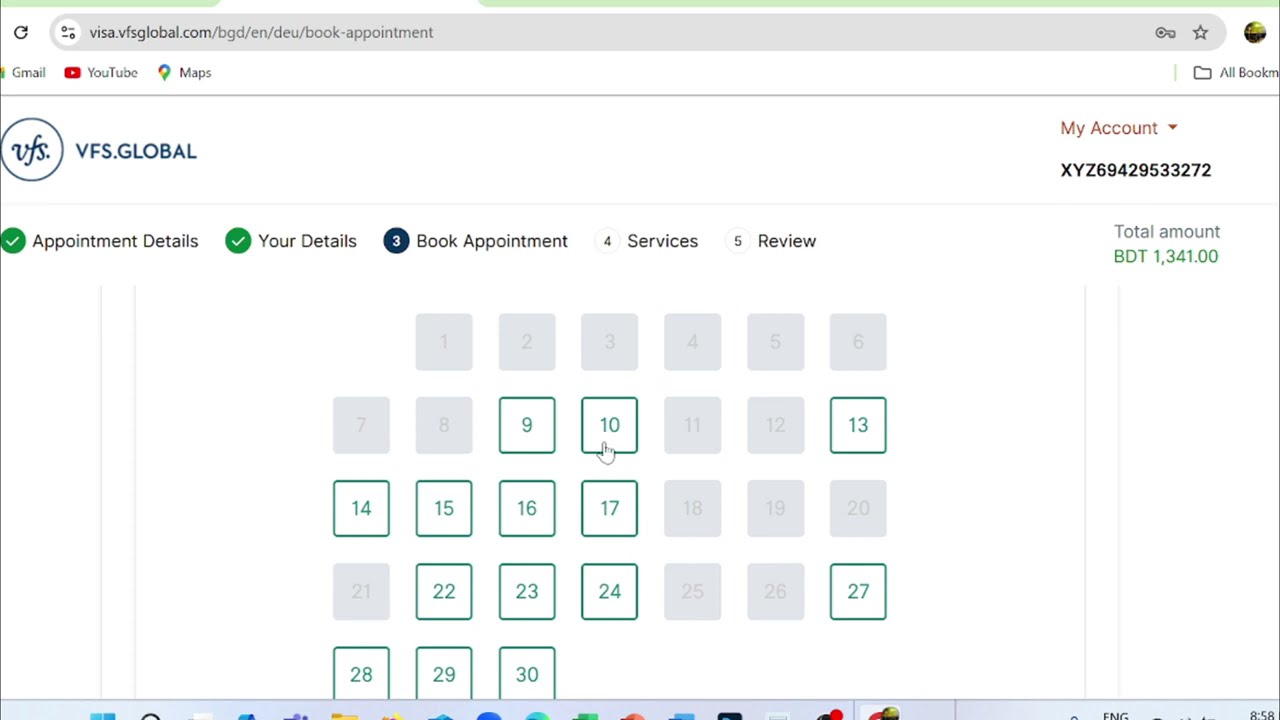Select date 10 in the calendar
The height and width of the screenshot is (720, 1280).
609,425
